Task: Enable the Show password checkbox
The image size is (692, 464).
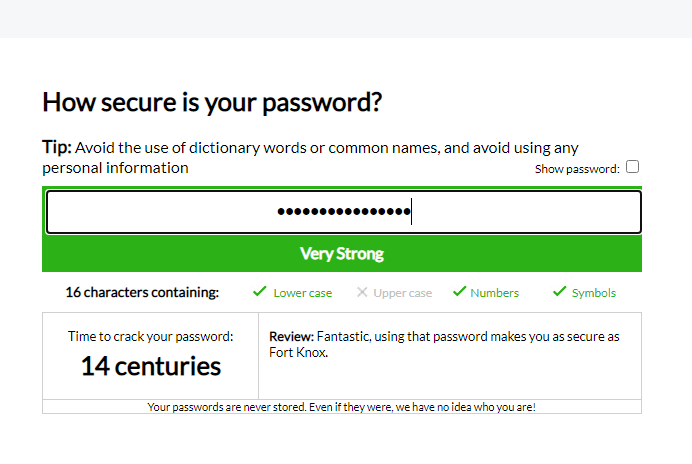Action: (633, 168)
